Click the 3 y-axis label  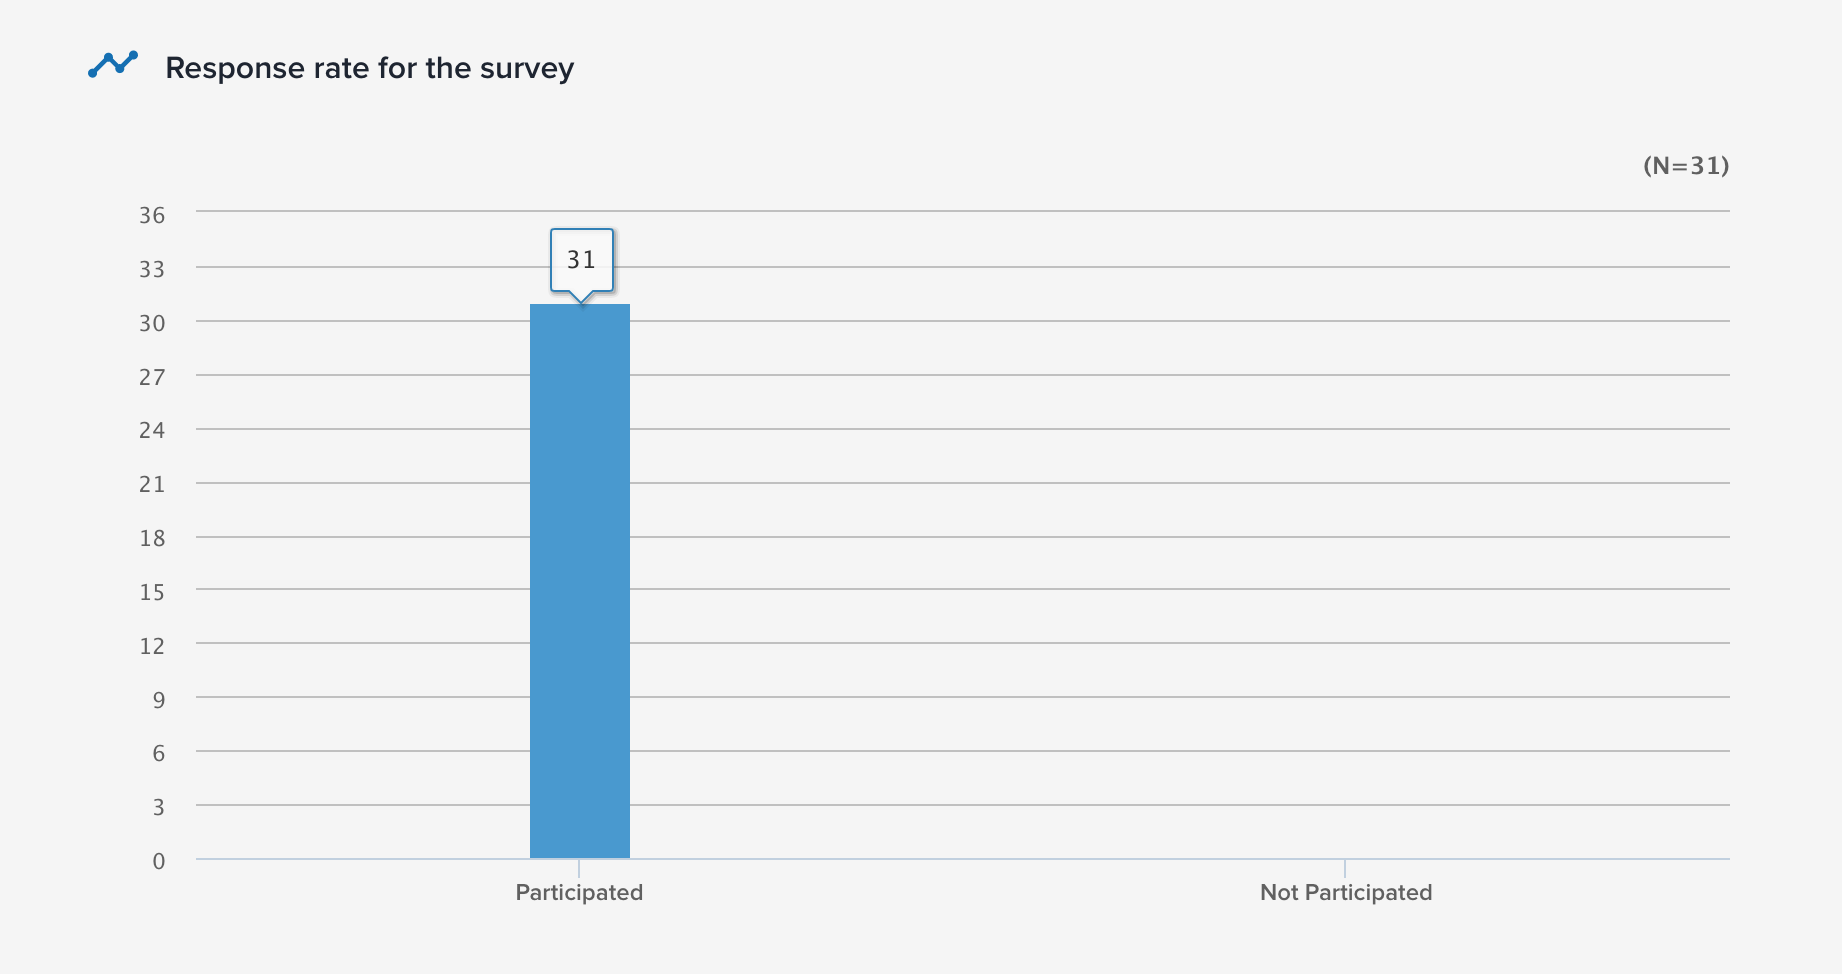coord(158,807)
